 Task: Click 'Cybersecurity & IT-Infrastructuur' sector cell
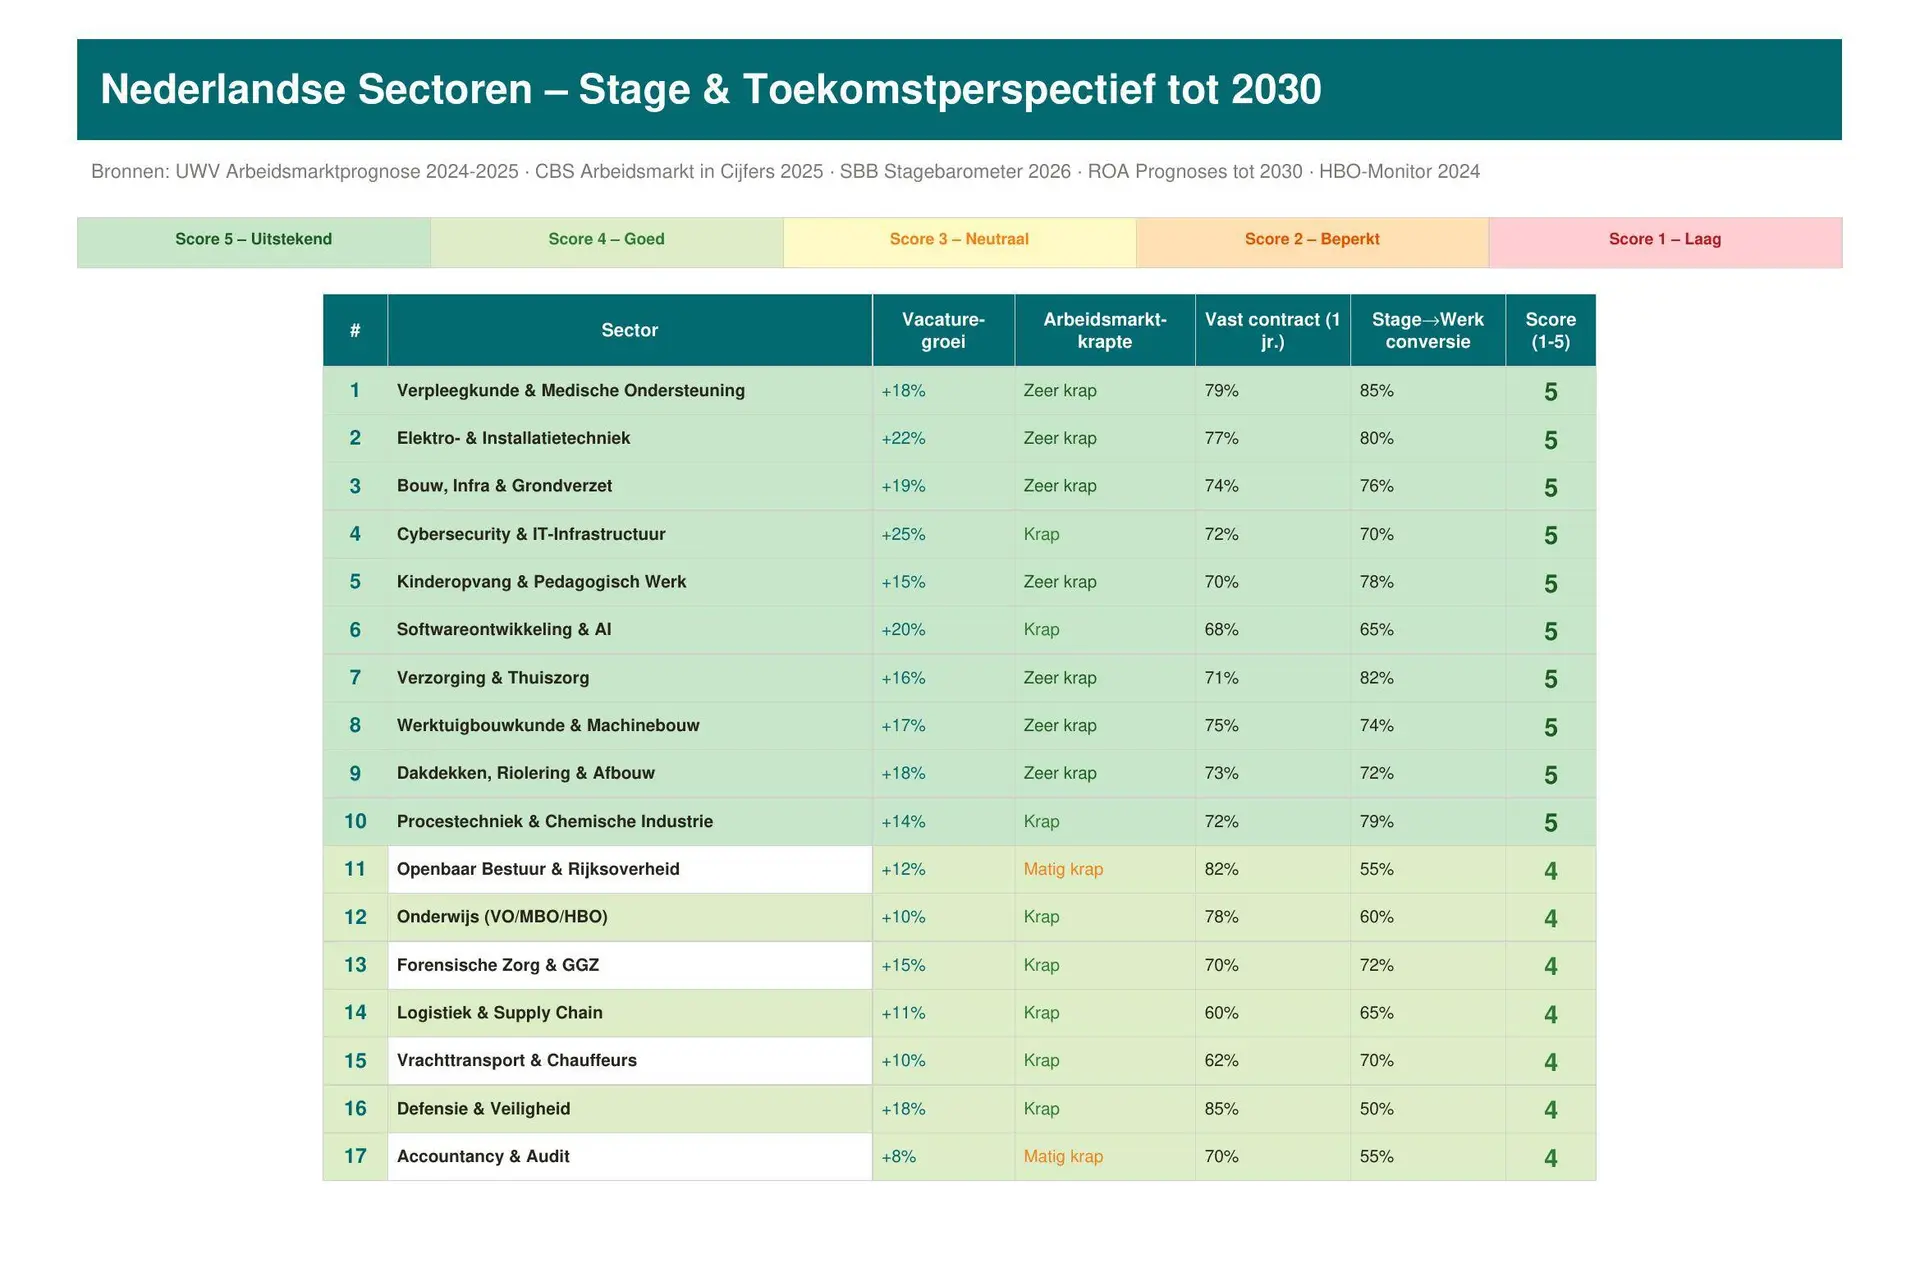click(630, 534)
